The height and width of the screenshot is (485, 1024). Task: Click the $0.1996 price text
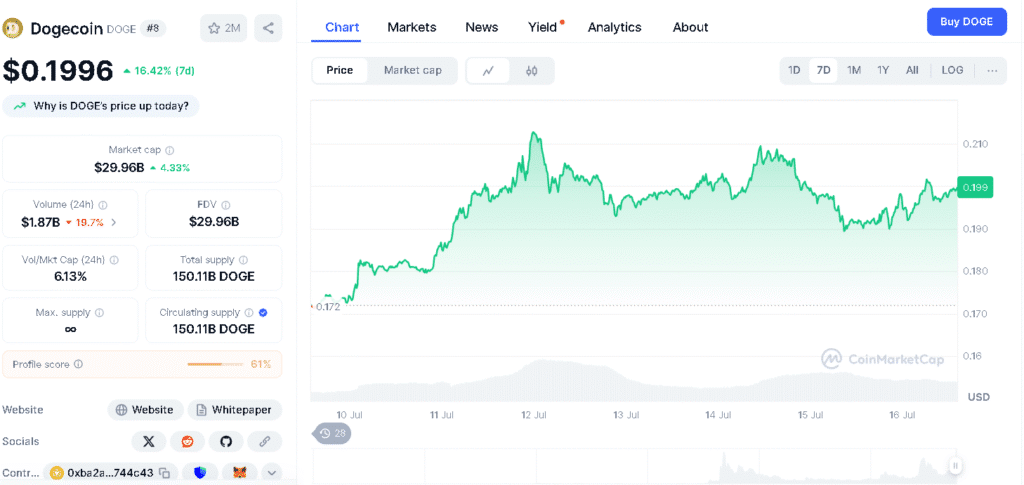pyautogui.click(x=58, y=70)
